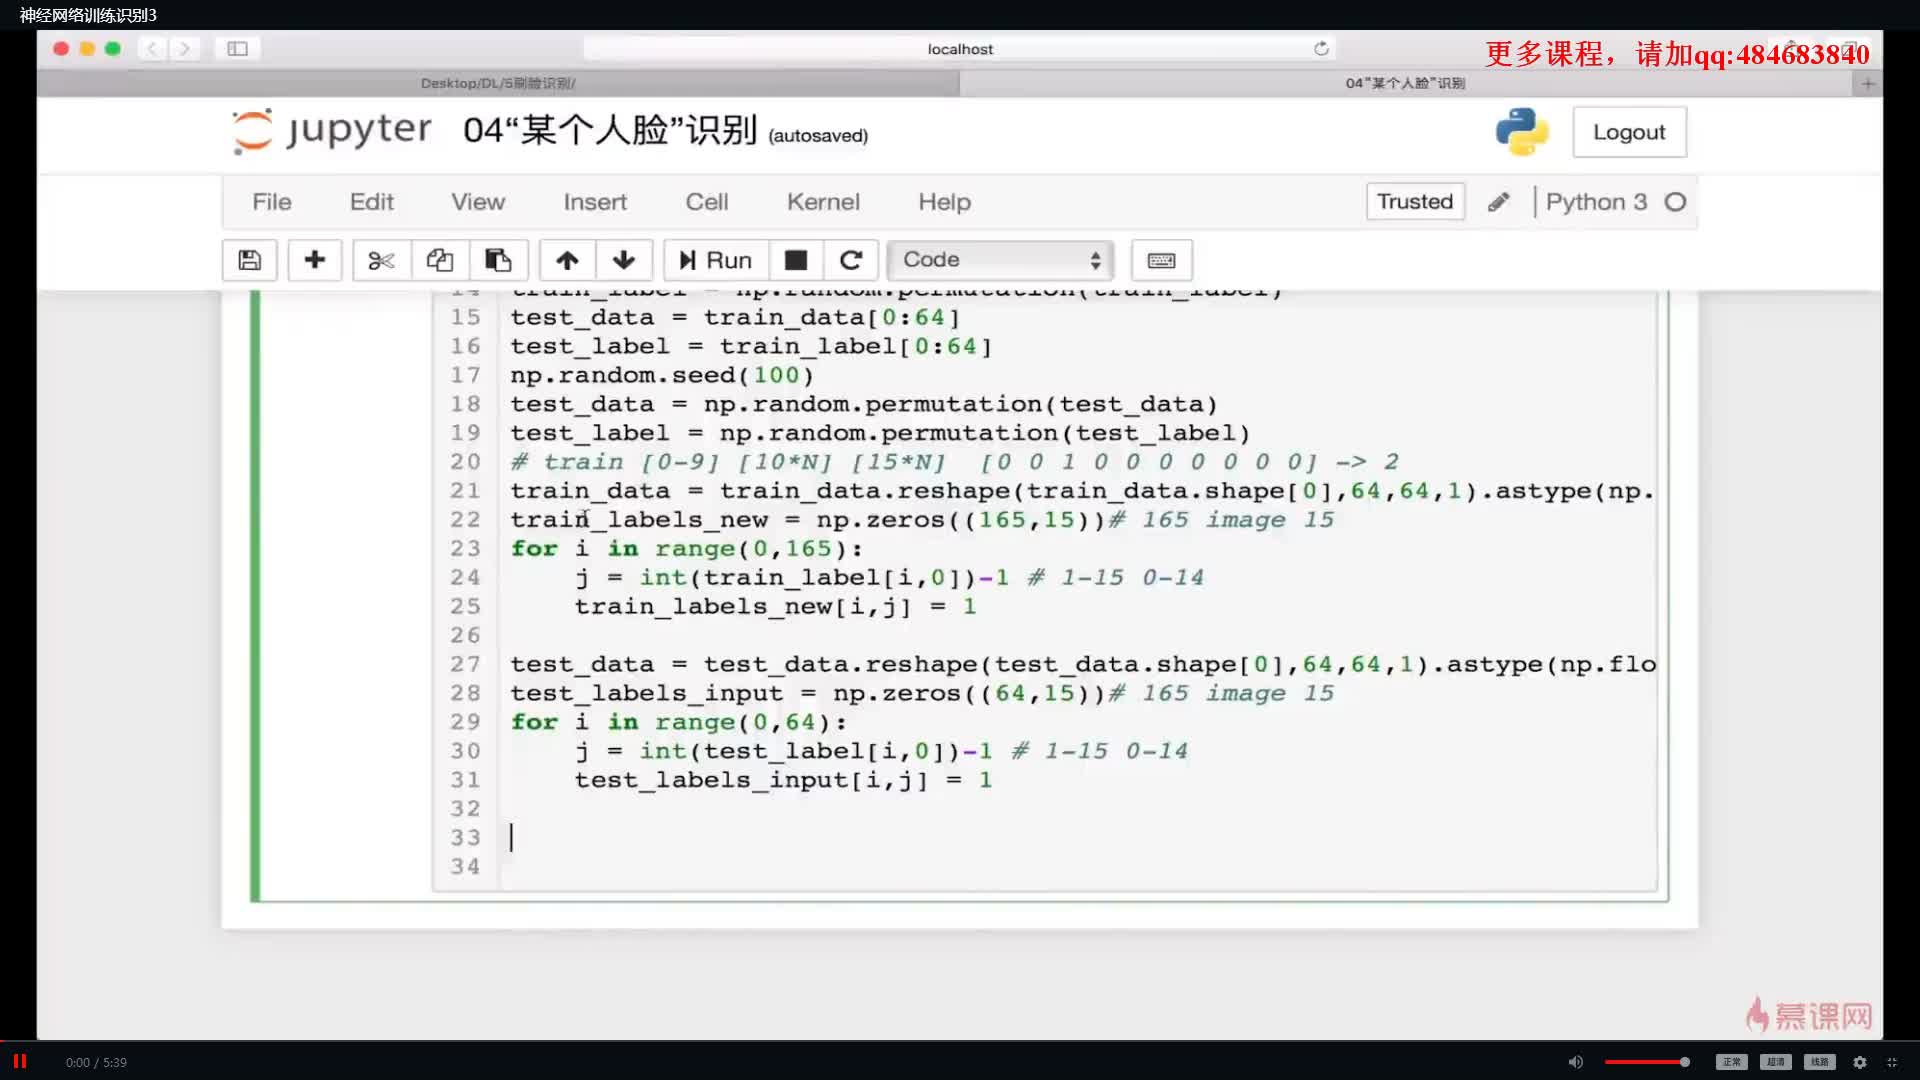Click line number 15 in the gutter
The image size is (1920, 1080).
465,317
